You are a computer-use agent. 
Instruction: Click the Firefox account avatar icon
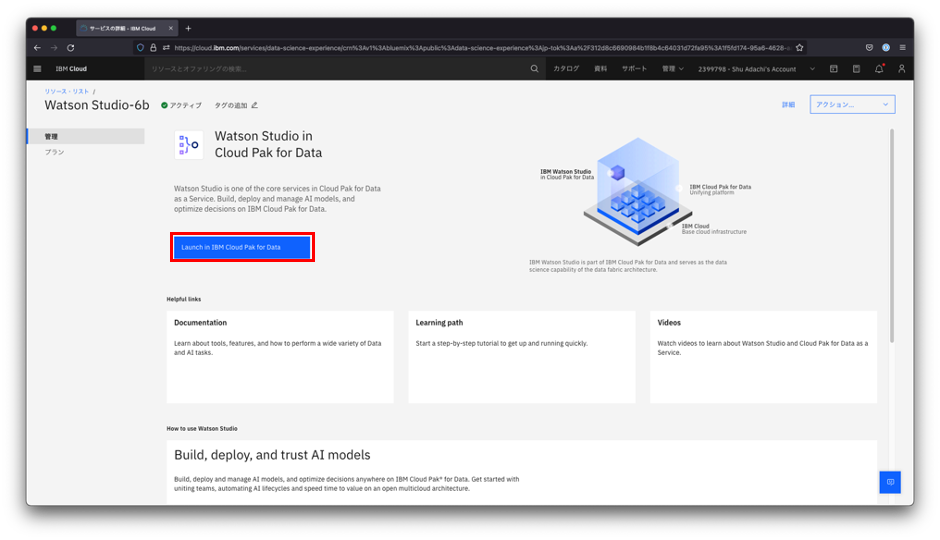click(885, 47)
